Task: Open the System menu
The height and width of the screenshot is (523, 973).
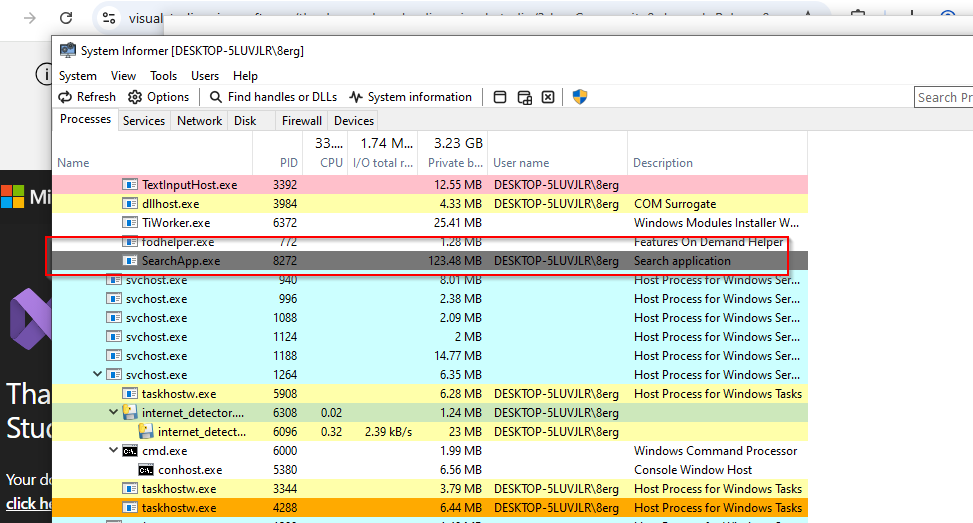Action: (x=78, y=76)
